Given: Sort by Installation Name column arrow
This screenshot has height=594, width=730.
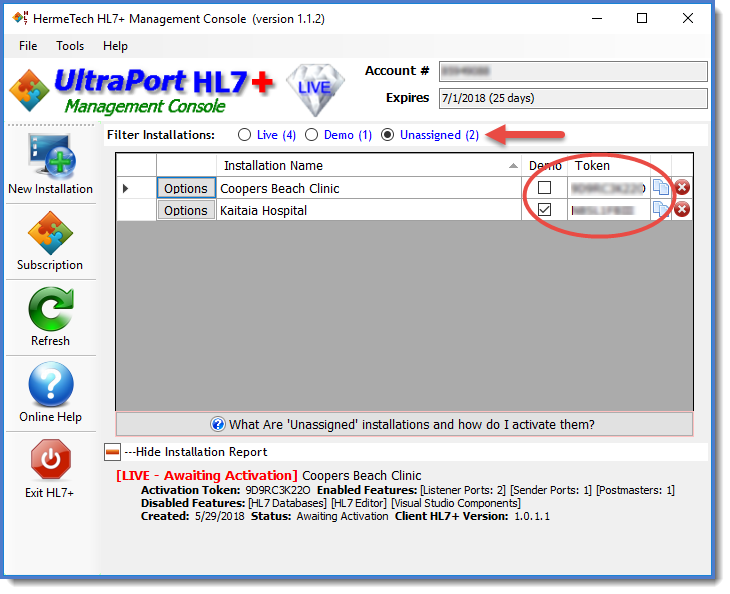Looking at the screenshot, I should point(513,166).
